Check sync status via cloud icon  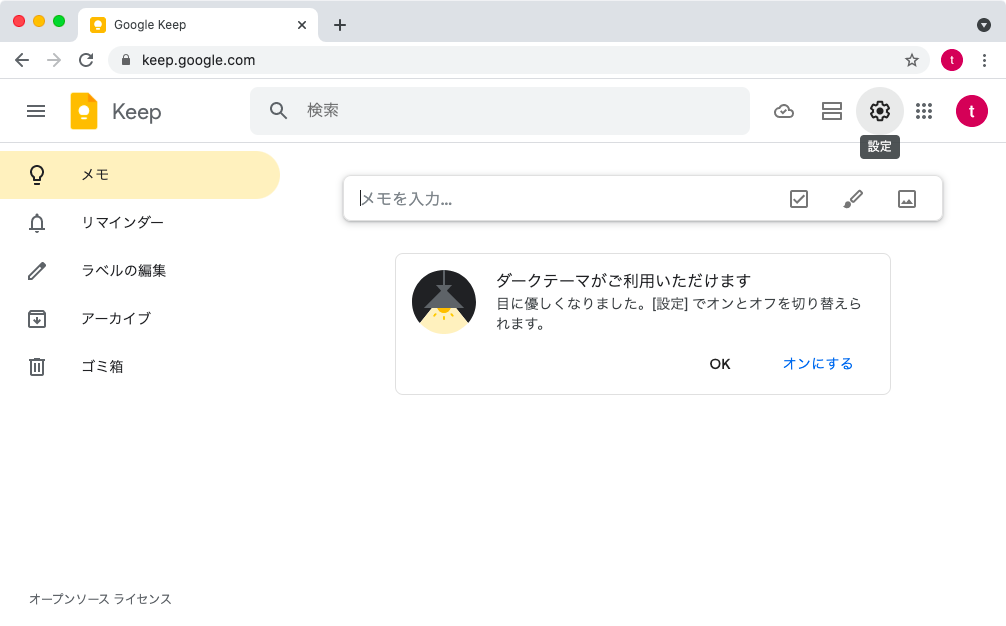(784, 111)
